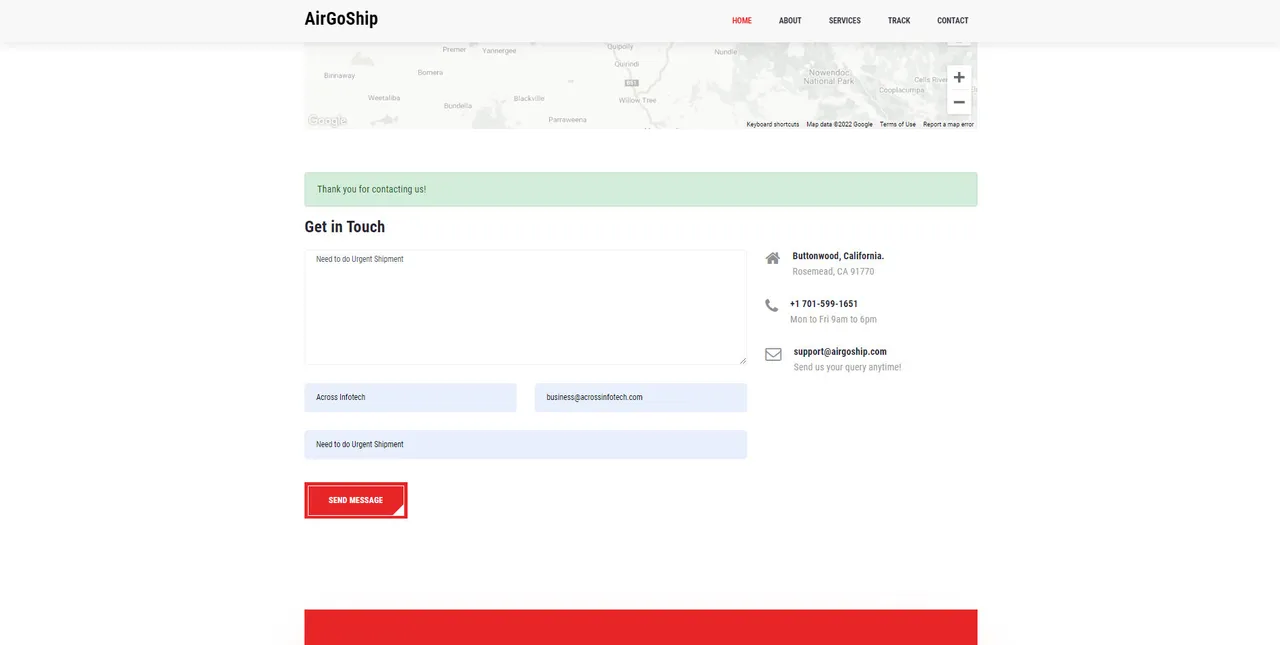Image resolution: width=1280 pixels, height=645 pixels.
Task: Click the phone icon
Action: (771, 305)
